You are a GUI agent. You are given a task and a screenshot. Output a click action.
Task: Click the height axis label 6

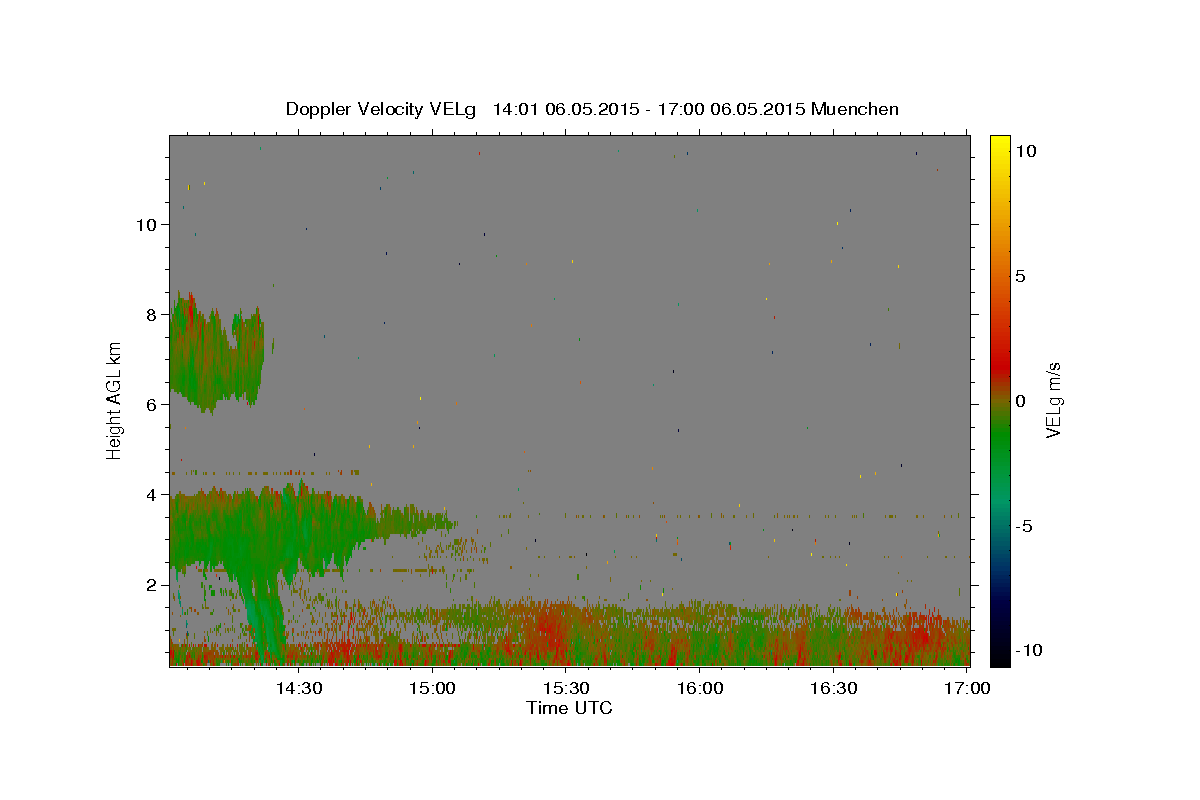[152, 404]
